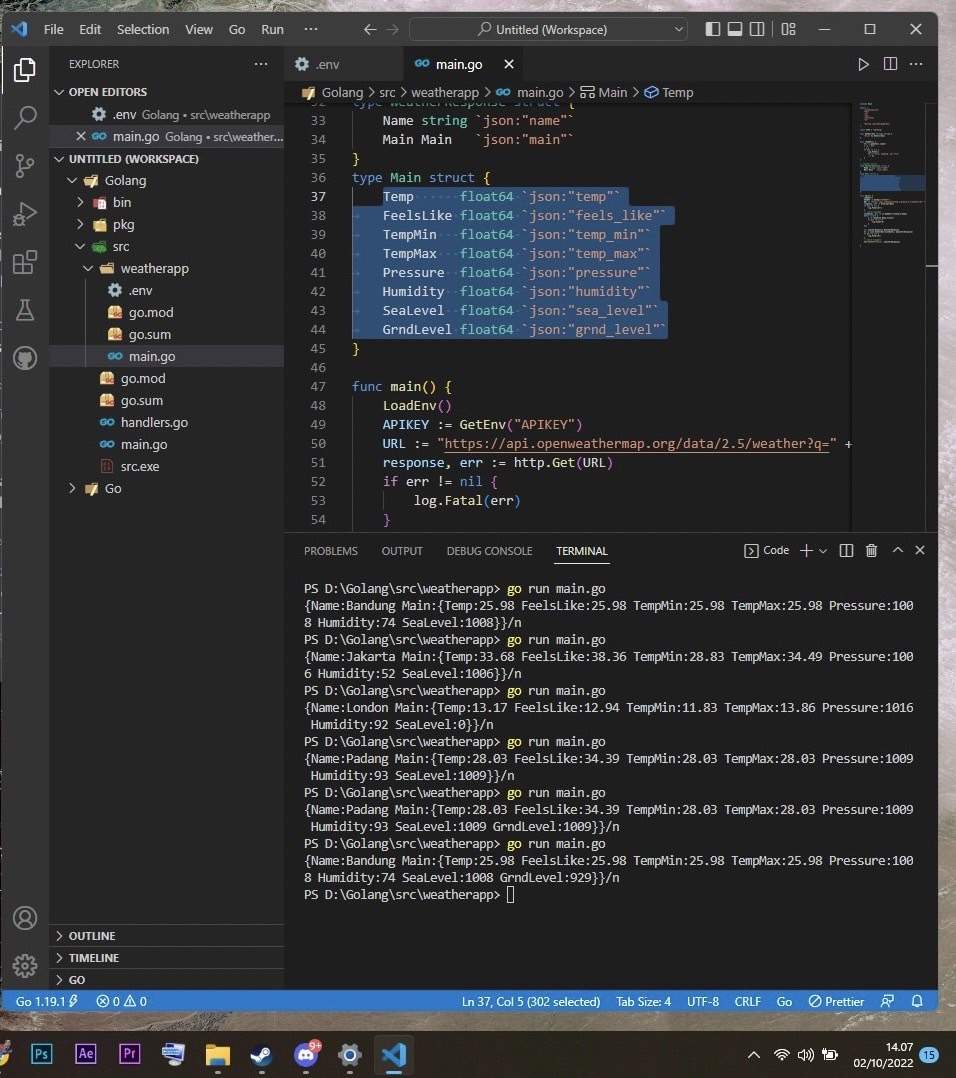This screenshot has width=956, height=1078.
Task: Open the notifications bell in the status bar
Action: (917, 1001)
